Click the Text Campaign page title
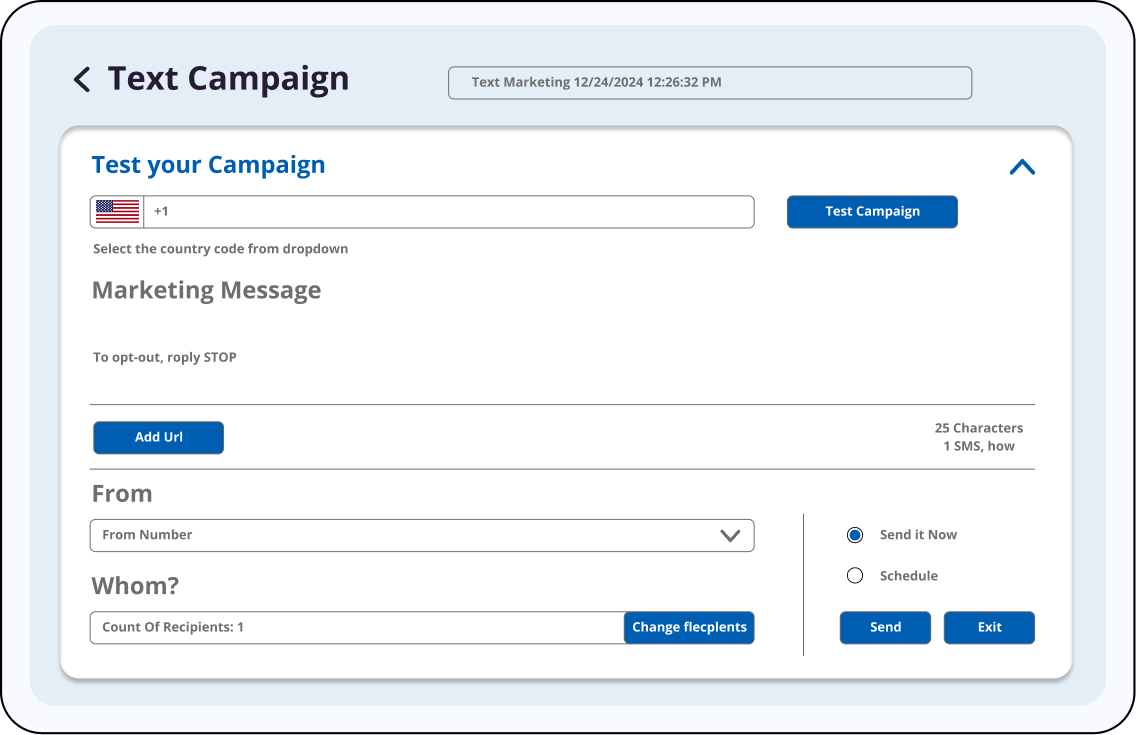1136x735 pixels. pyautogui.click(x=228, y=79)
